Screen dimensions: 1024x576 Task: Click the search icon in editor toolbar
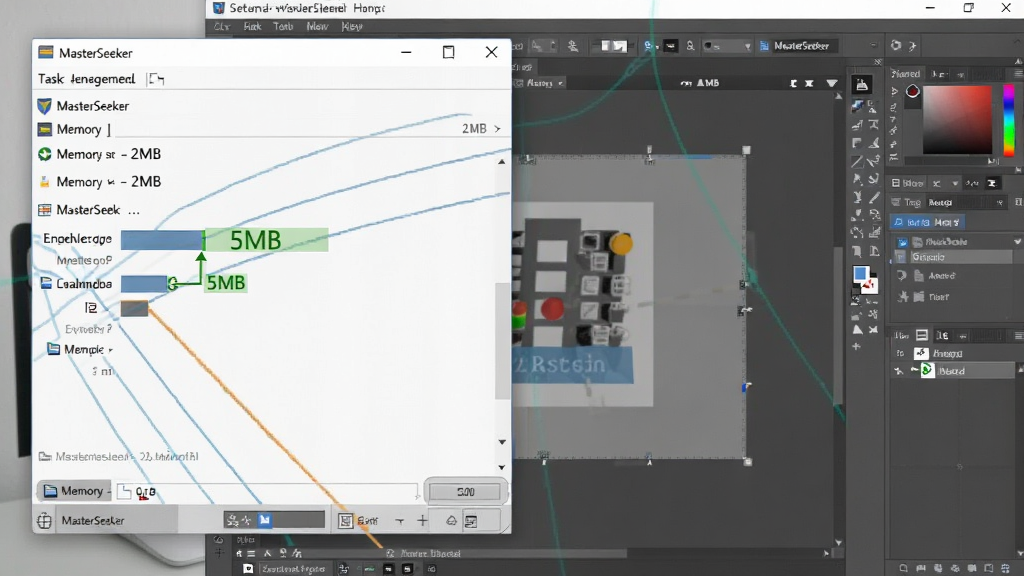pyautogui.click(x=690, y=46)
